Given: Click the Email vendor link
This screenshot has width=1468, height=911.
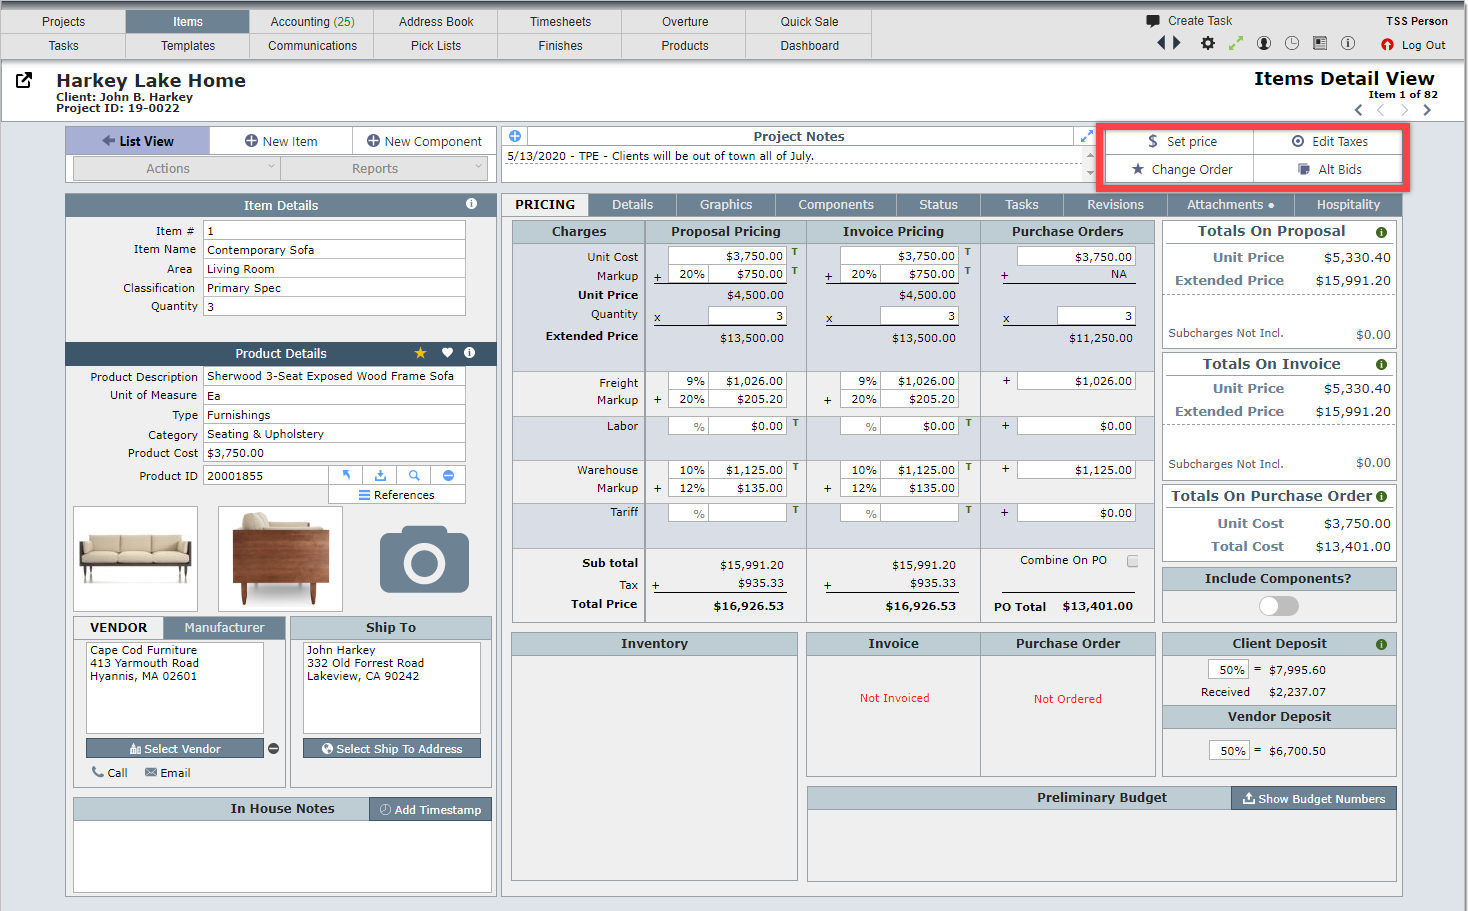Looking at the screenshot, I should click(x=167, y=773).
